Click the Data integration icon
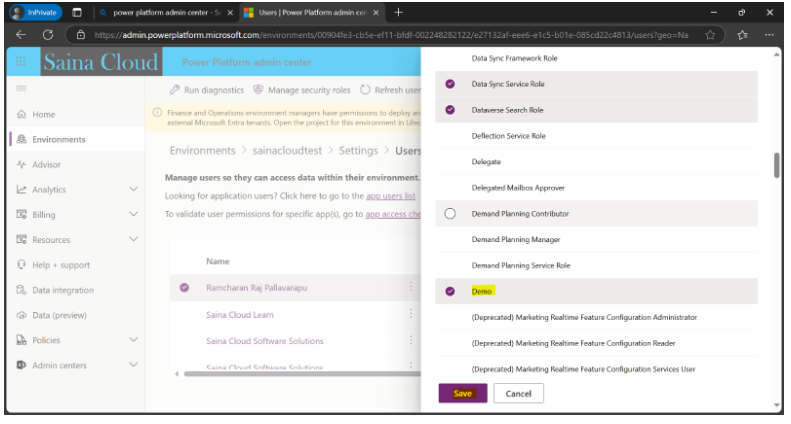Viewport: 791px width, 424px height. [21, 290]
